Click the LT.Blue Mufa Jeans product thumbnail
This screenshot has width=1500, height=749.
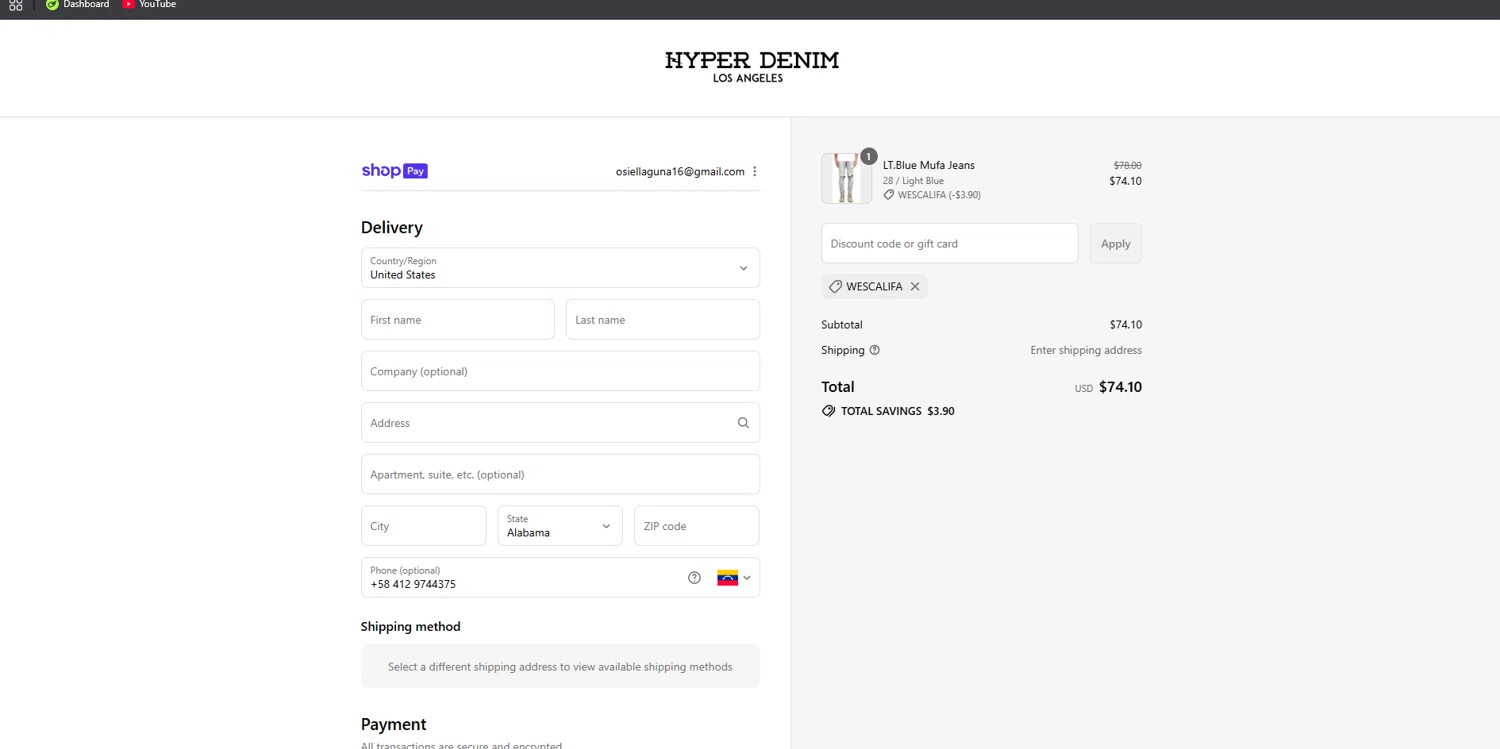pyautogui.click(x=846, y=179)
